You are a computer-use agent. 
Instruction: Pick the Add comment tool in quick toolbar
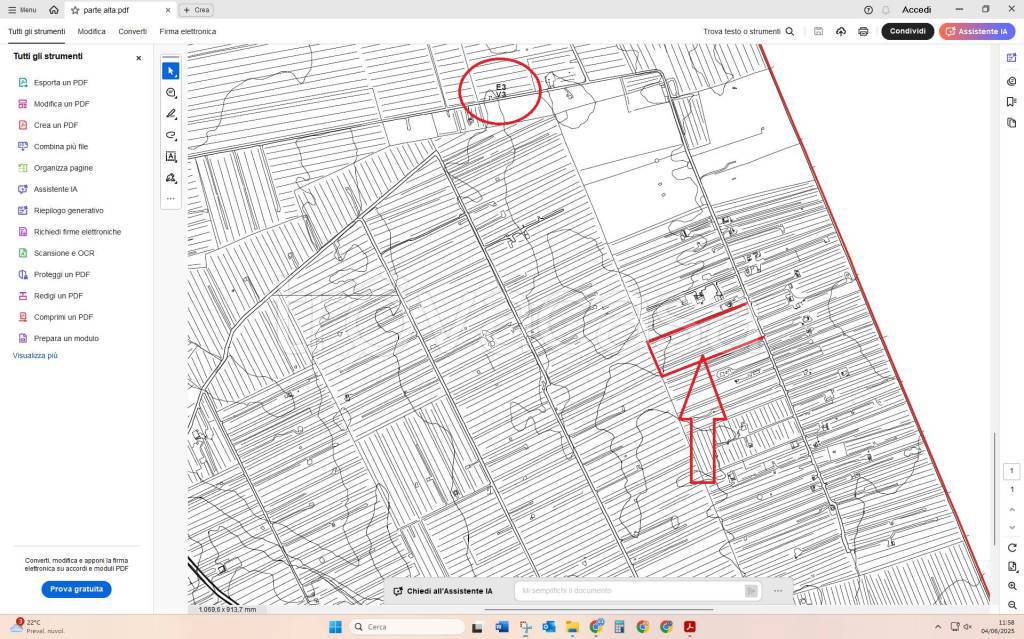pos(170,93)
